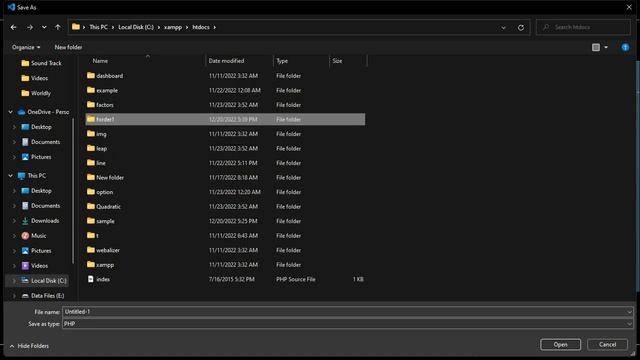Select This PC in the address bar
640x360 pixels.
coord(98,27)
